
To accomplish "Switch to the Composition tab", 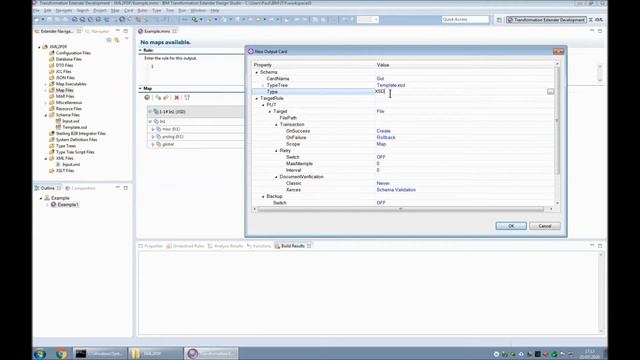I will [80, 188].
